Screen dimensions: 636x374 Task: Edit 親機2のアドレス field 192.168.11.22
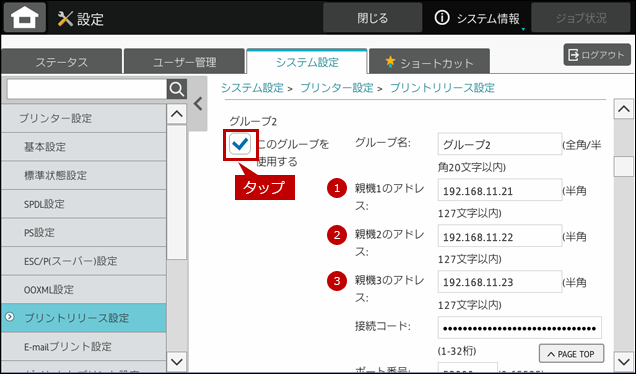500,236
